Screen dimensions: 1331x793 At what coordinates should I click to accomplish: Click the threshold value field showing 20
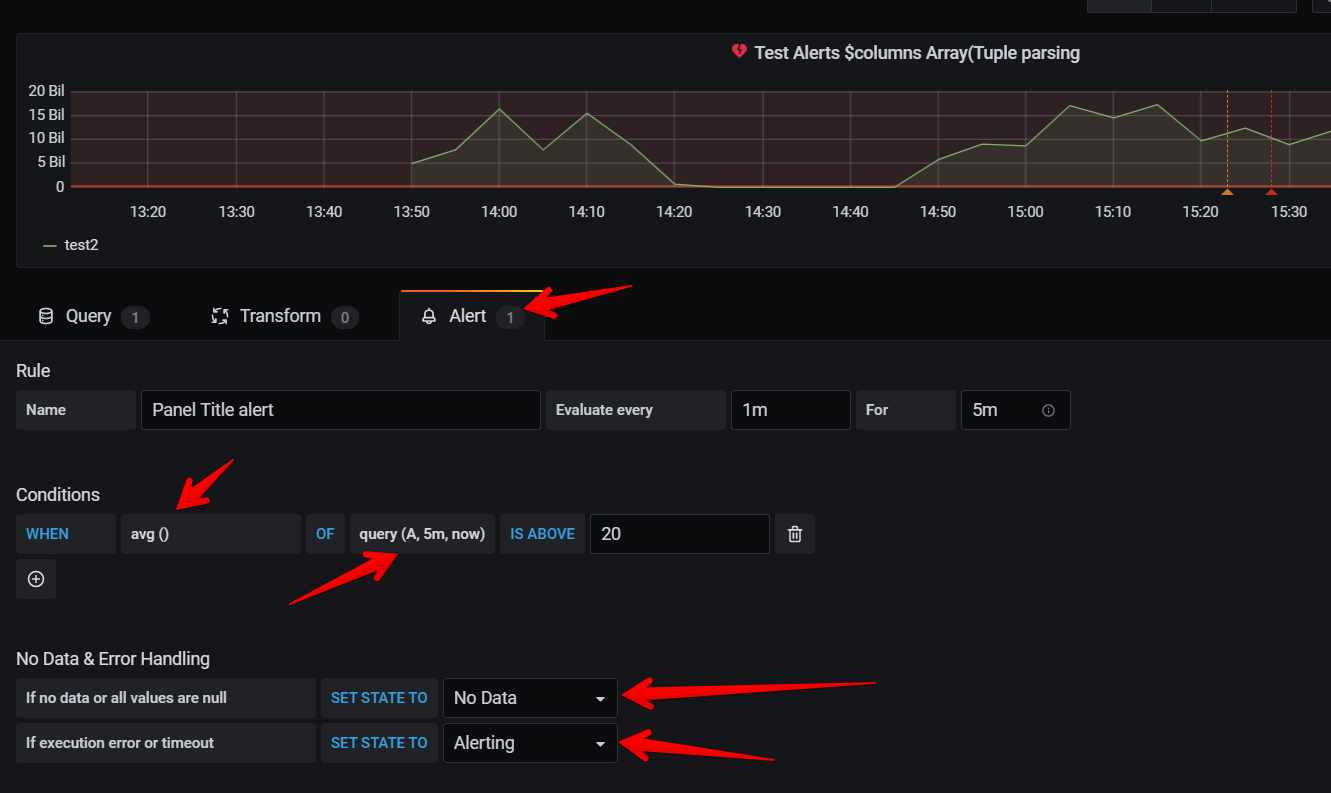(680, 534)
